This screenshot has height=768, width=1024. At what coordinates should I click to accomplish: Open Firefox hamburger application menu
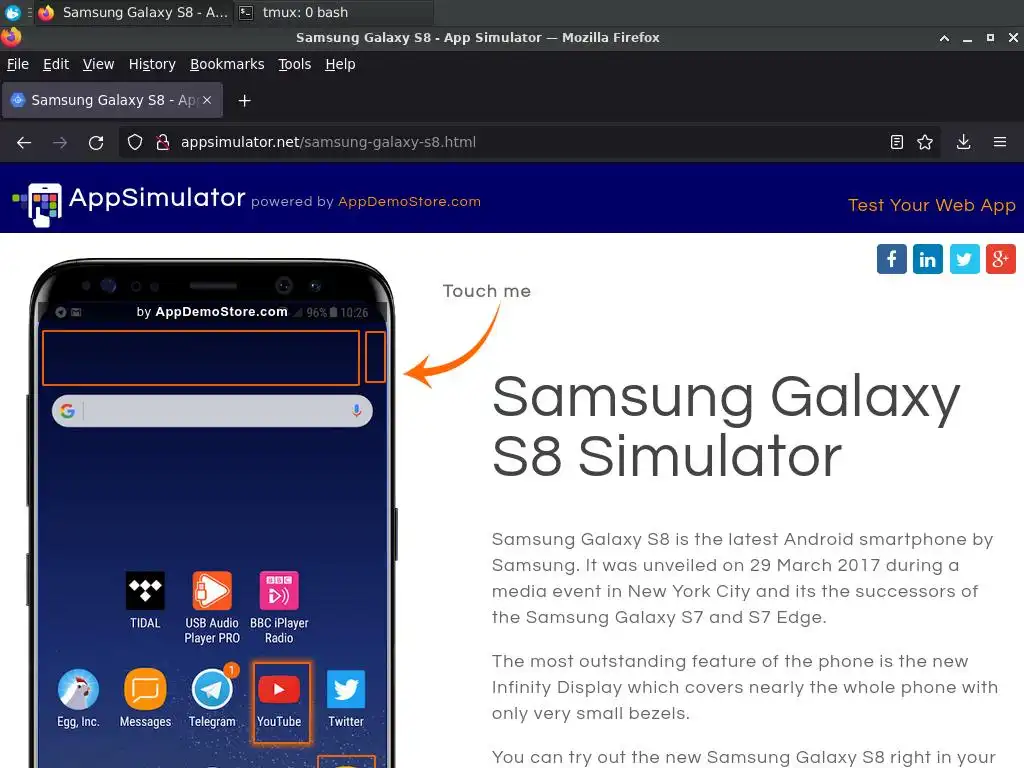tap(1000, 142)
